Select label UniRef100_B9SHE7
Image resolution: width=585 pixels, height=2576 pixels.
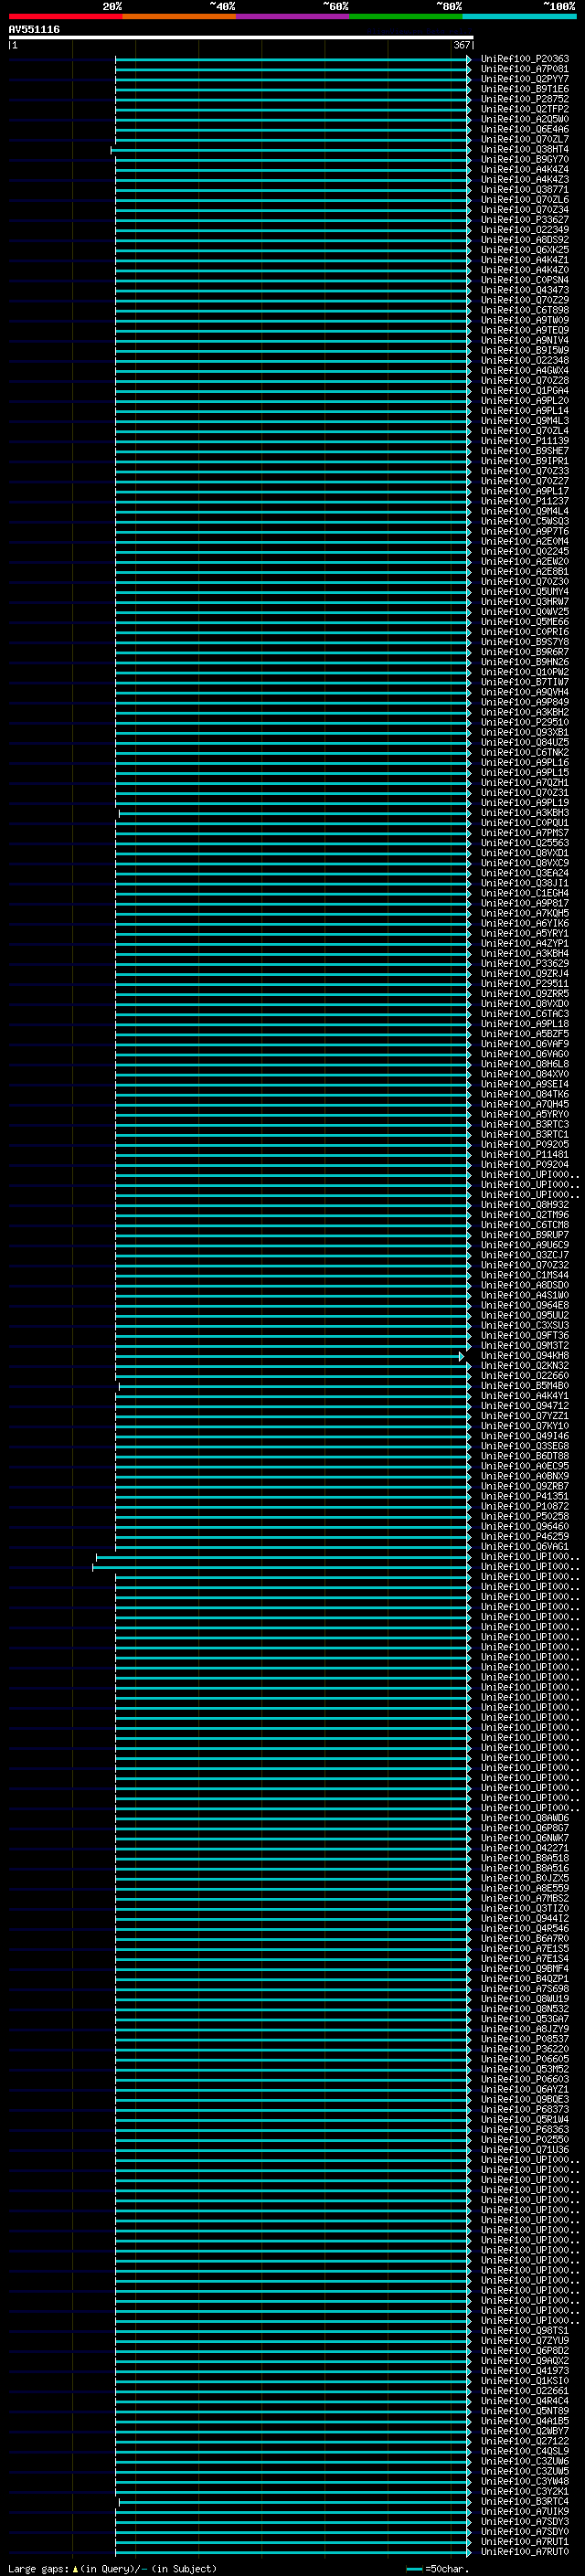tap(525, 451)
